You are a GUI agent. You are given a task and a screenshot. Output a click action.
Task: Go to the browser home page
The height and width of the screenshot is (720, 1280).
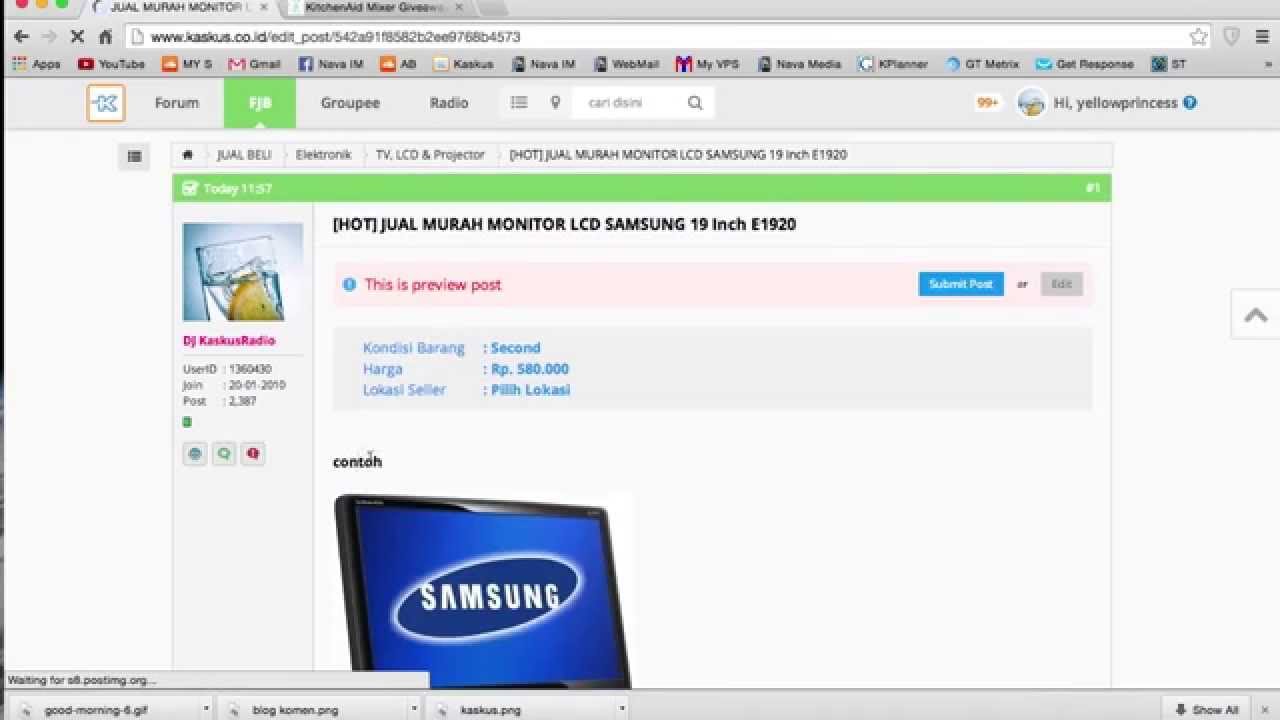[x=105, y=37]
